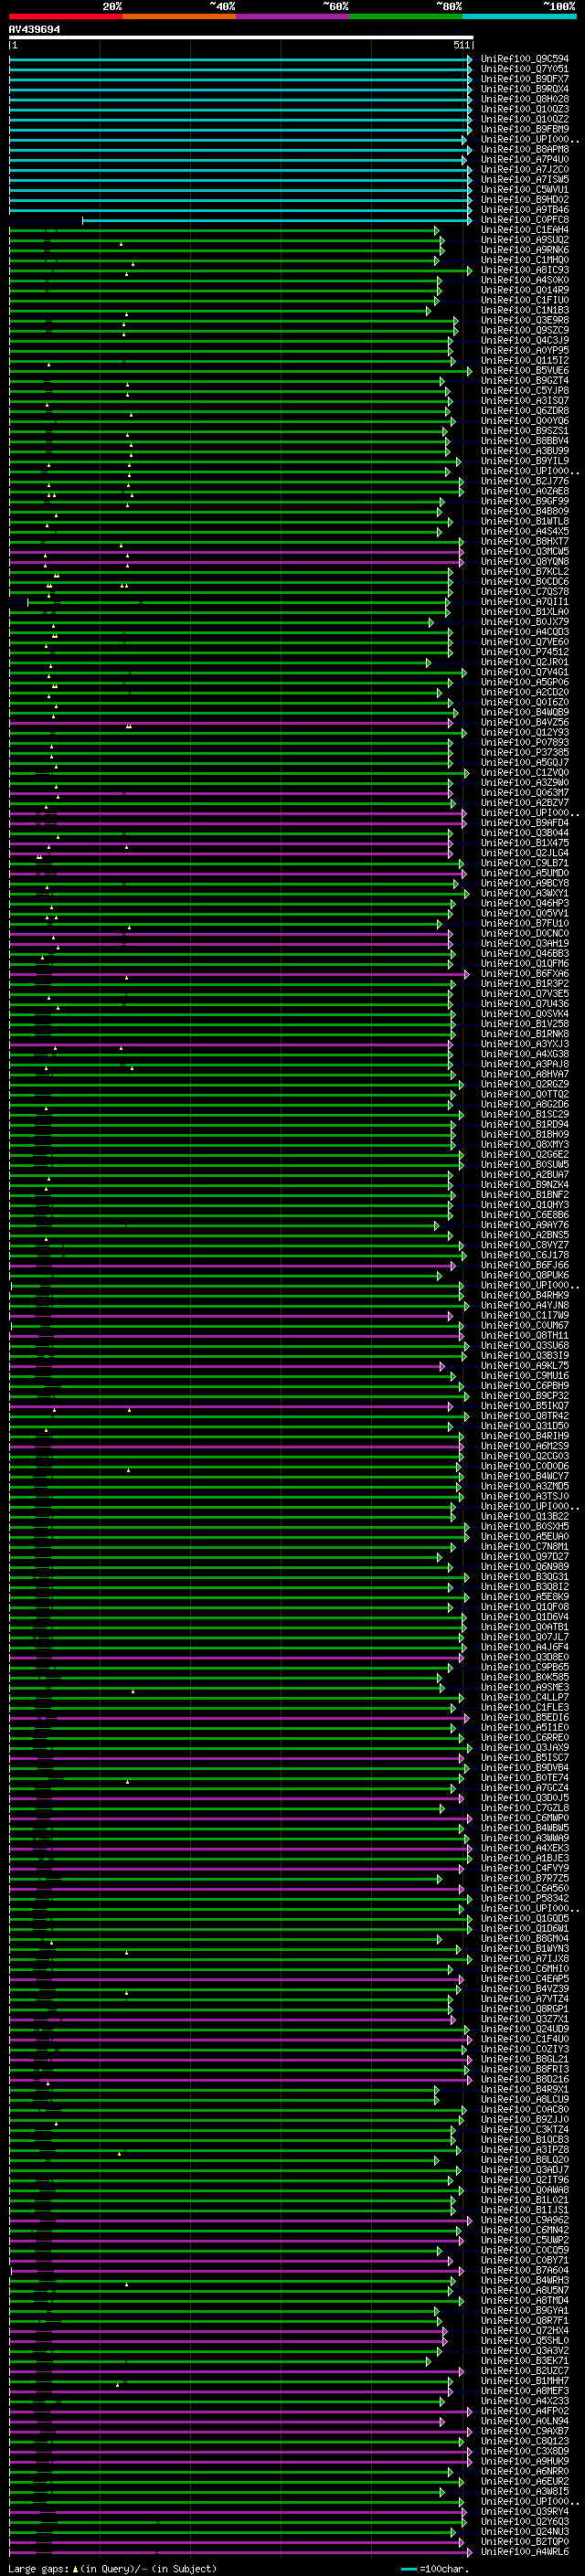Select UniRef100_B5VUE6 hit label
Viewport: 585px width, 2576px height.
pyautogui.click(x=524, y=370)
